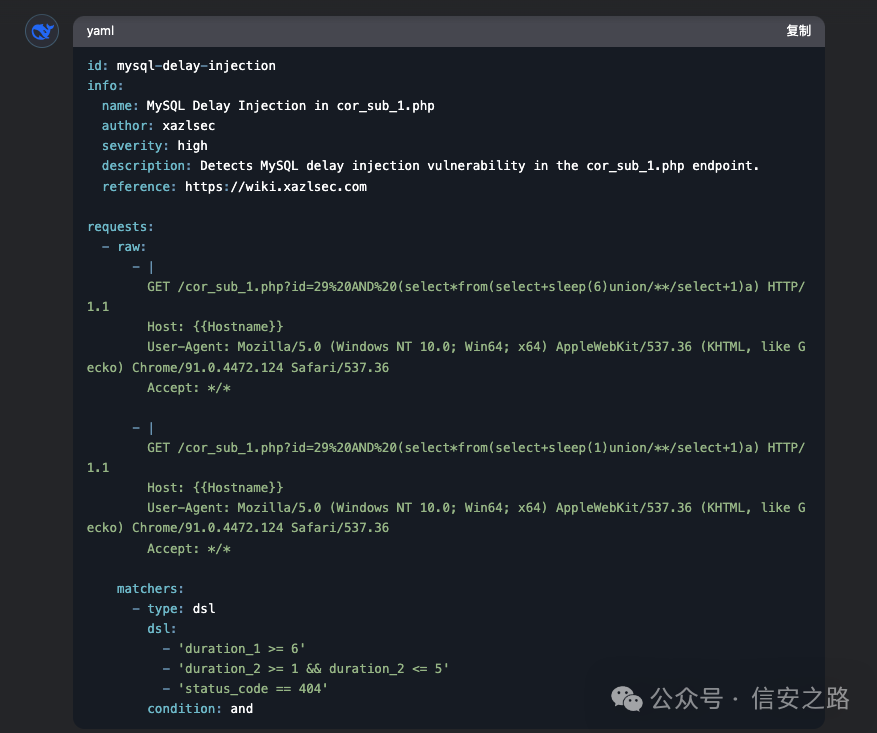The width and height of the screenshot is (877, 733).
Task: Click the GET request containing sleep(1)
Action: click(446, 457)
